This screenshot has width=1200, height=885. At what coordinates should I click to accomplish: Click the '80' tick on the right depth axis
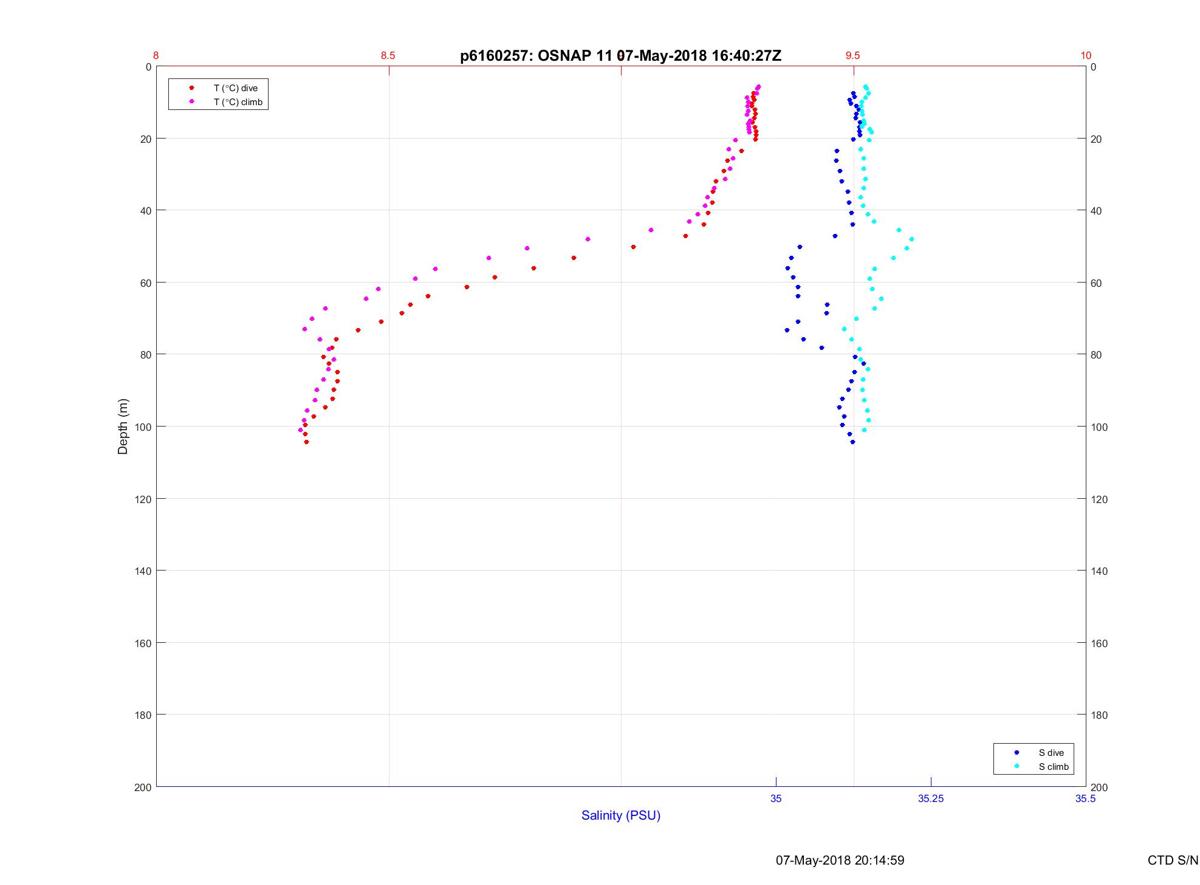(1097, 355)
